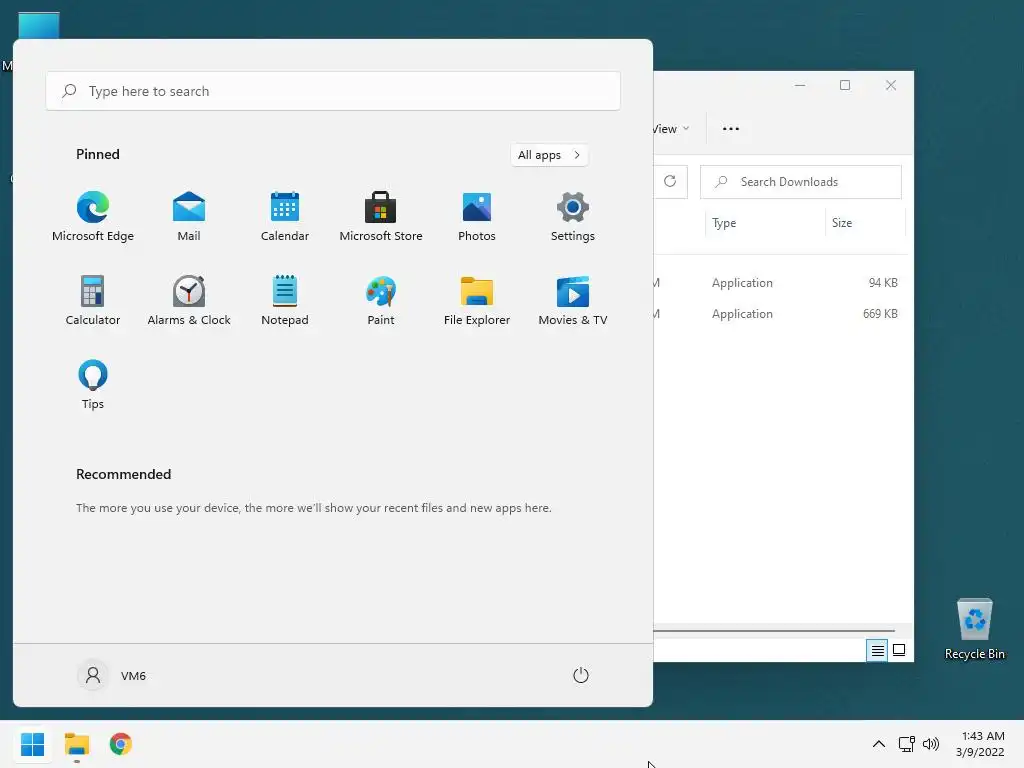Switch File Explorer to details view
Screen dimensions: 1024x768
pos(877,650)
